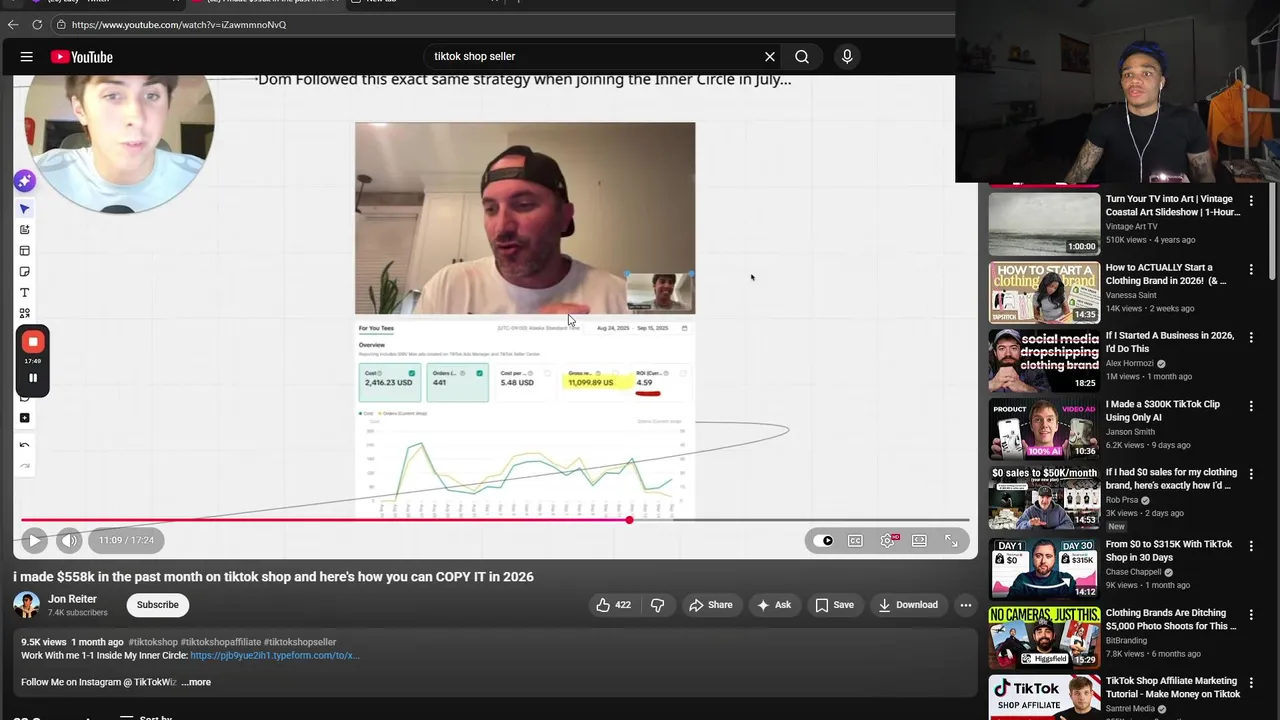This screenshot has height=720, width=1280.
Task: Like the video with 422 likes
Action: coord(613,605)
